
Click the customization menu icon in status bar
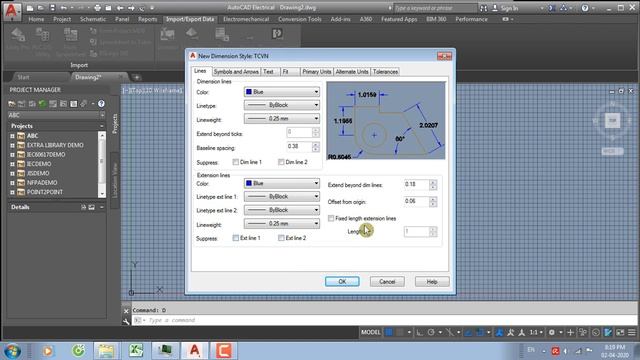click(632, 332)
